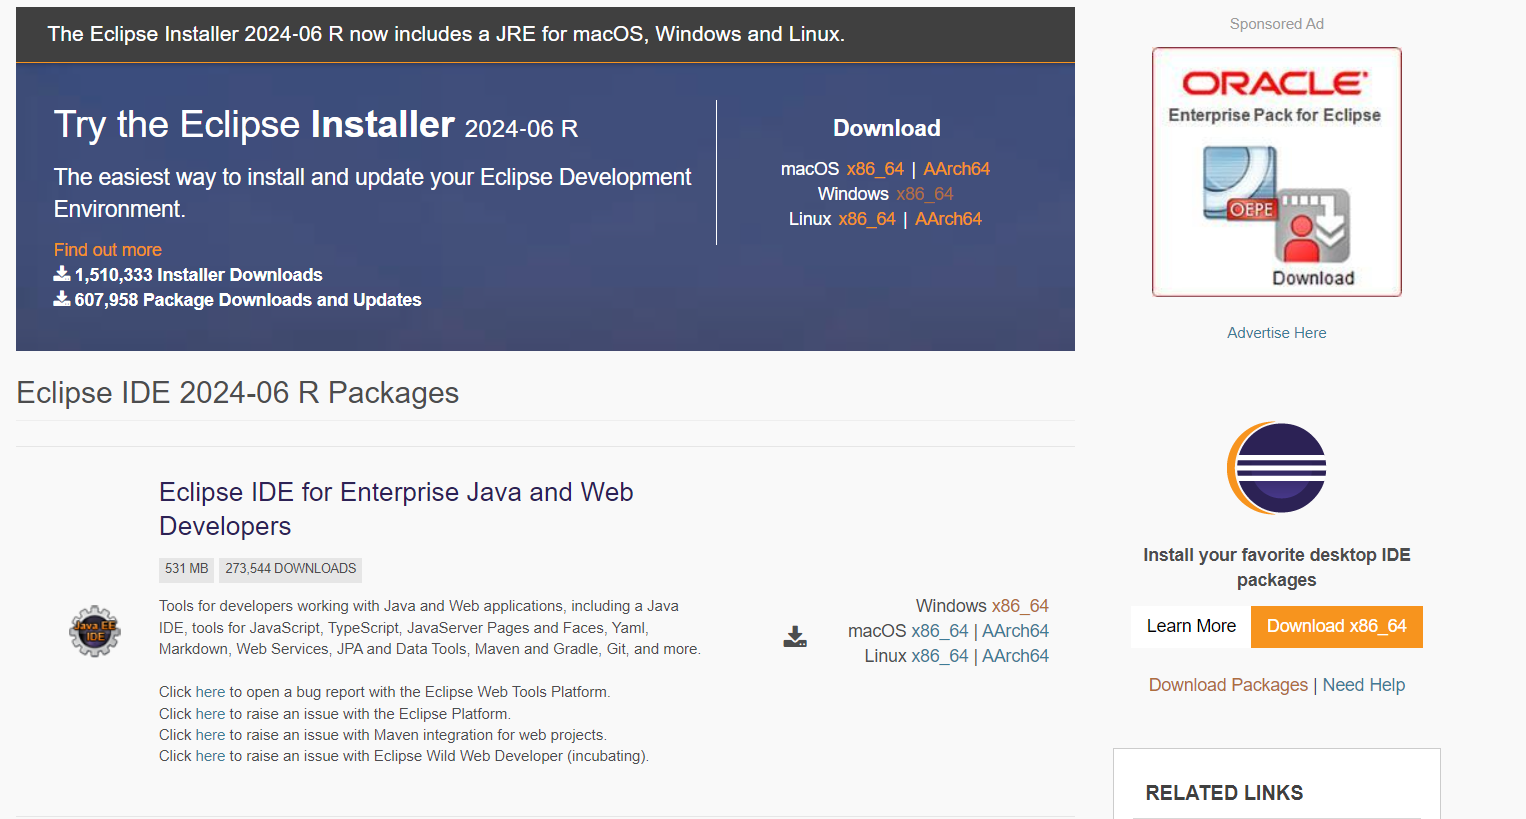Click 'here' to raise Maven integration issue
1526x819 pixels.
point(210,735)
